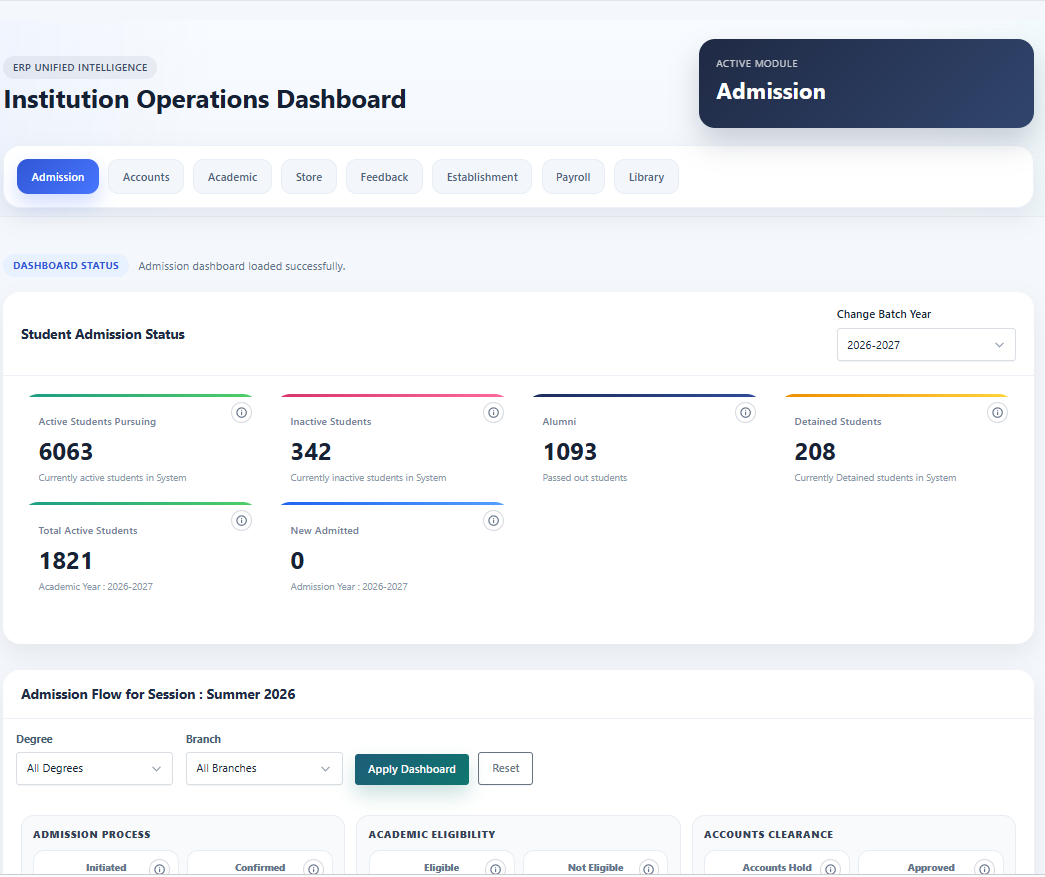Open the Payroll module tab
The width and height of the screenshot is (1045, 877).
click(573, 177)
